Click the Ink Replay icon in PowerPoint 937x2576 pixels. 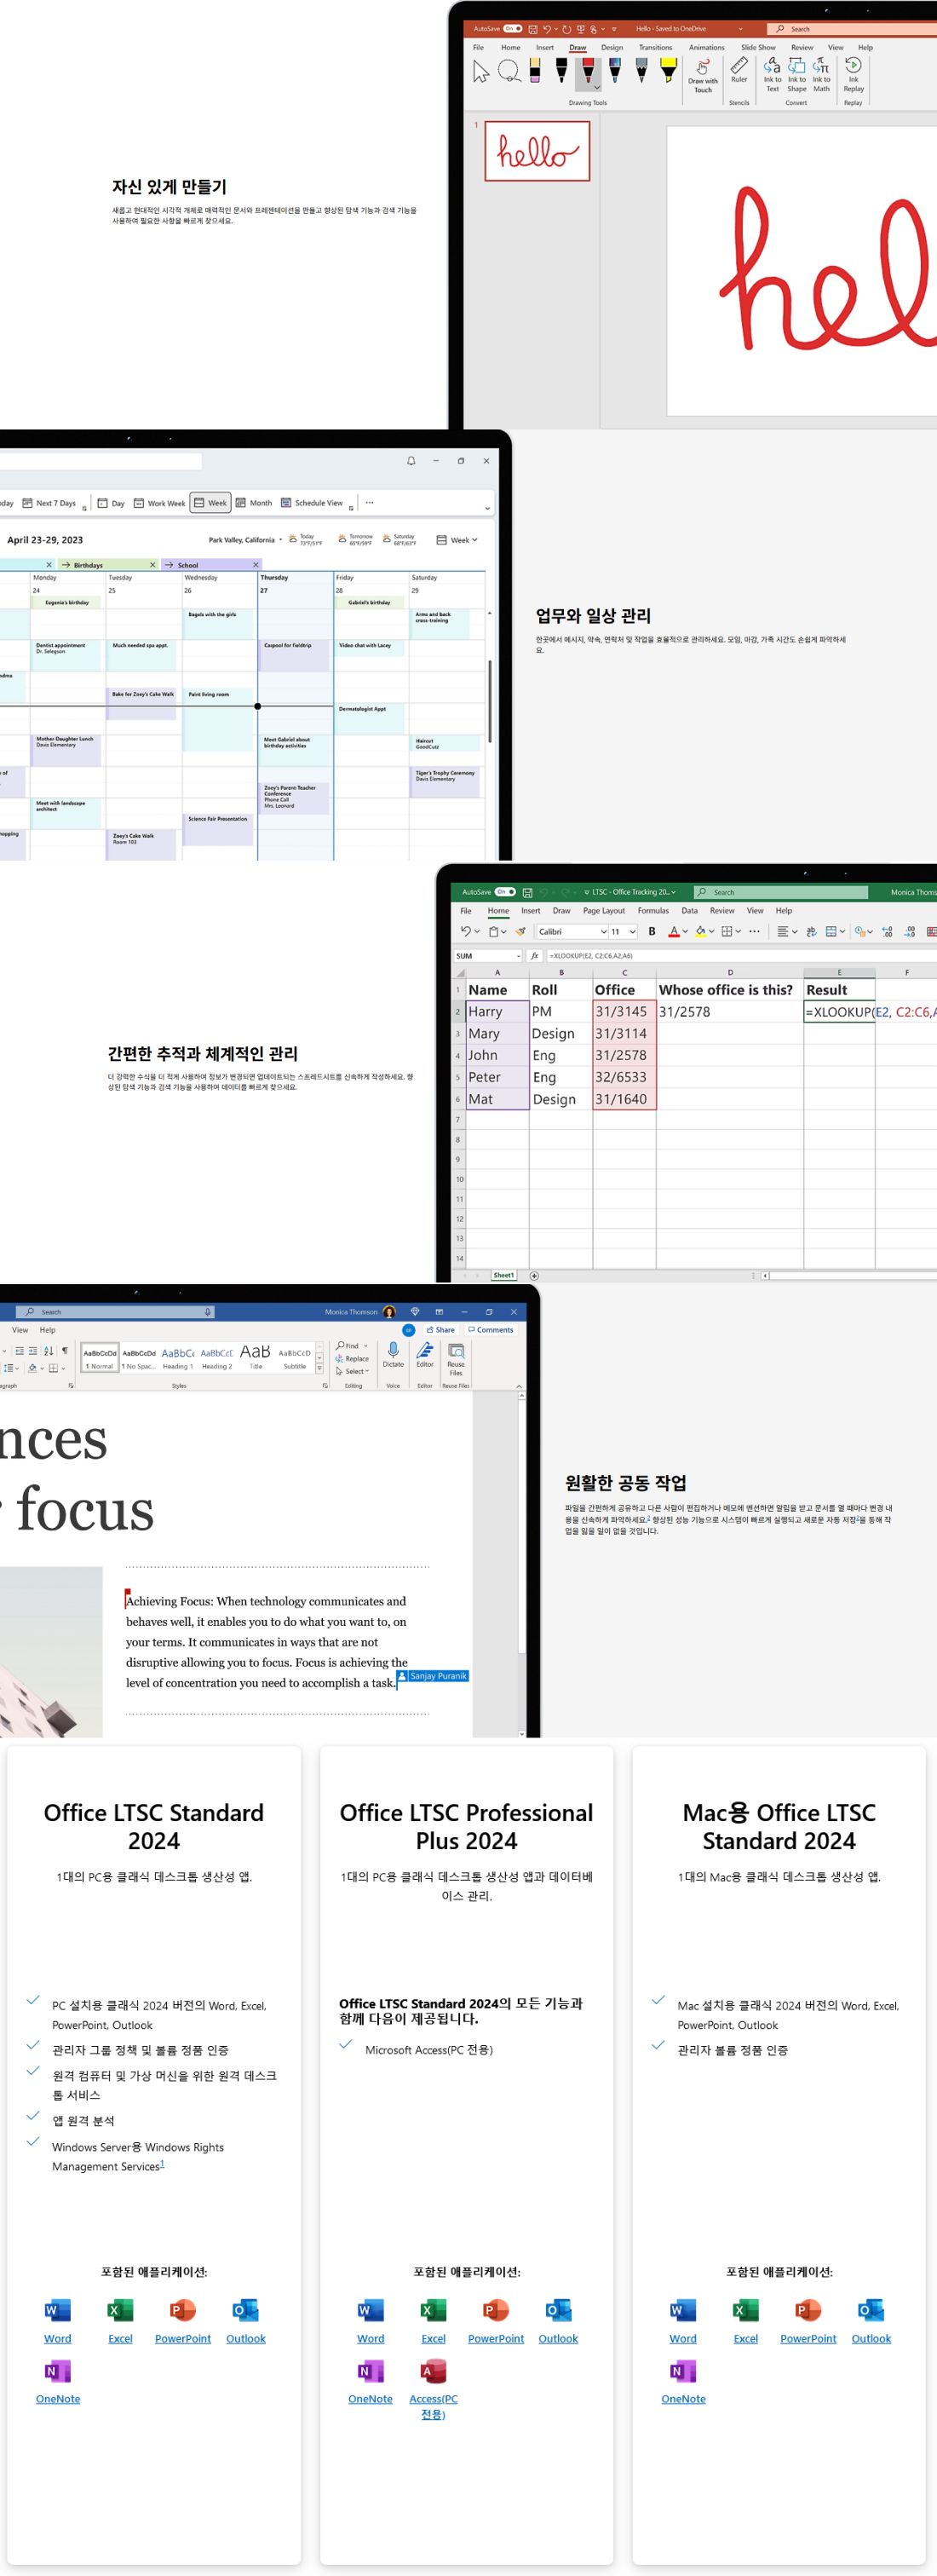[x=853, y=70]
